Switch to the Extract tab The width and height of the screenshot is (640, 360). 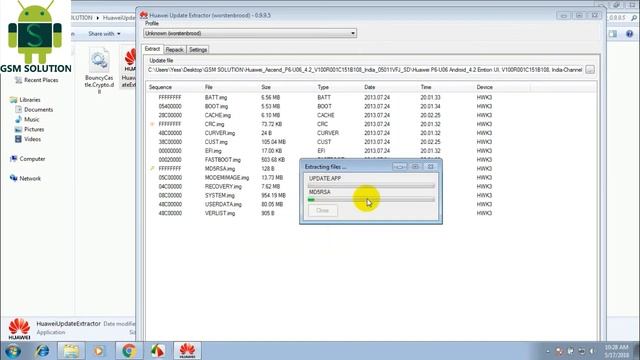tap(152, 49)
